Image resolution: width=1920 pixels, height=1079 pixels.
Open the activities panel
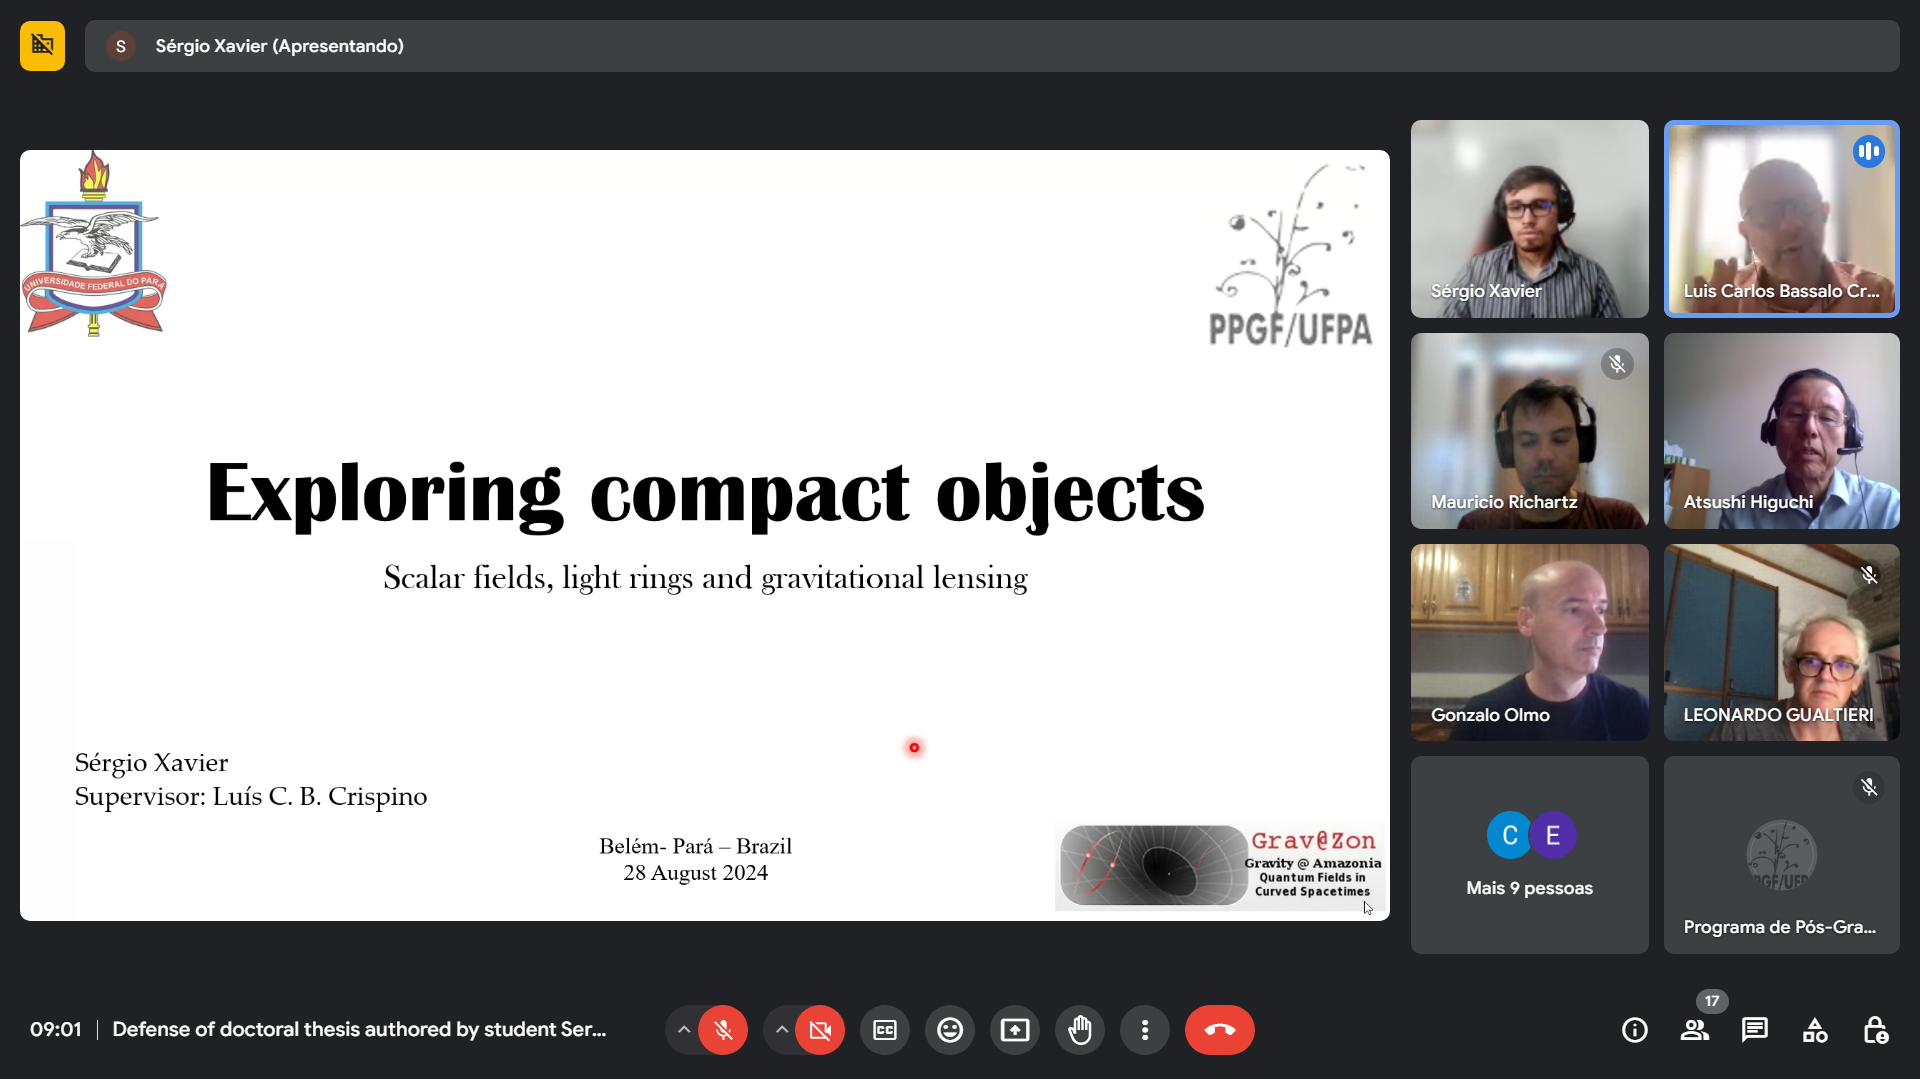click(1815, 1030)
